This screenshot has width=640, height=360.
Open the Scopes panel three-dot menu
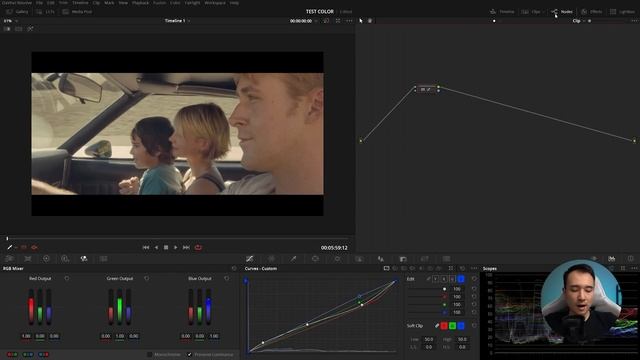point(634,268)
